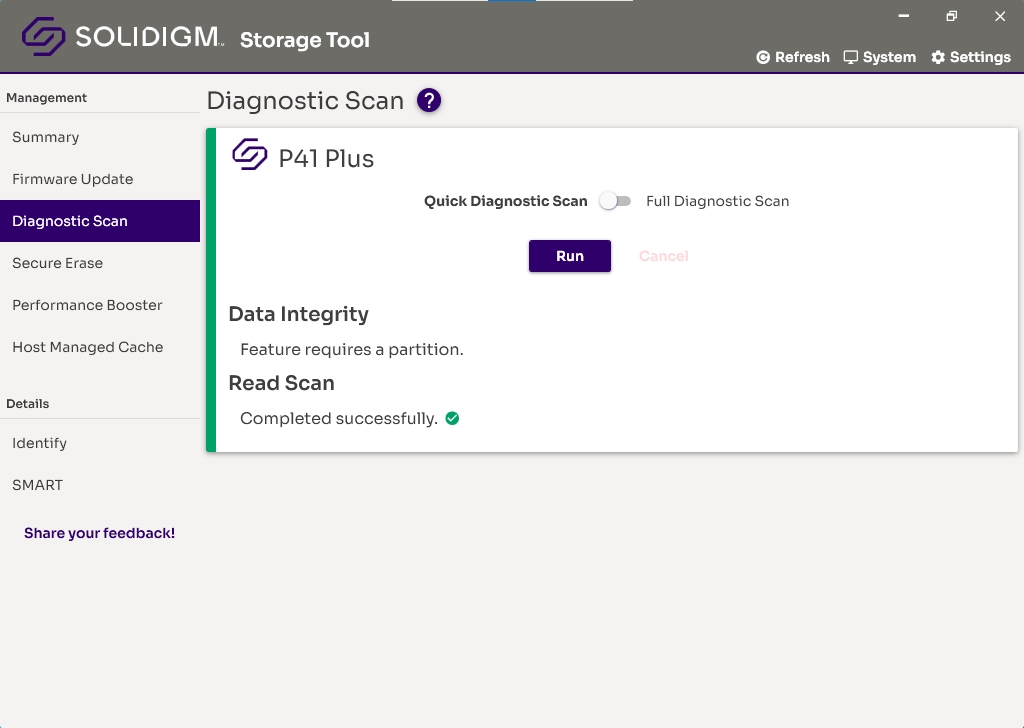Screen dimensions: 1024x728
Task: View the Identify details page
Action: 100,443
